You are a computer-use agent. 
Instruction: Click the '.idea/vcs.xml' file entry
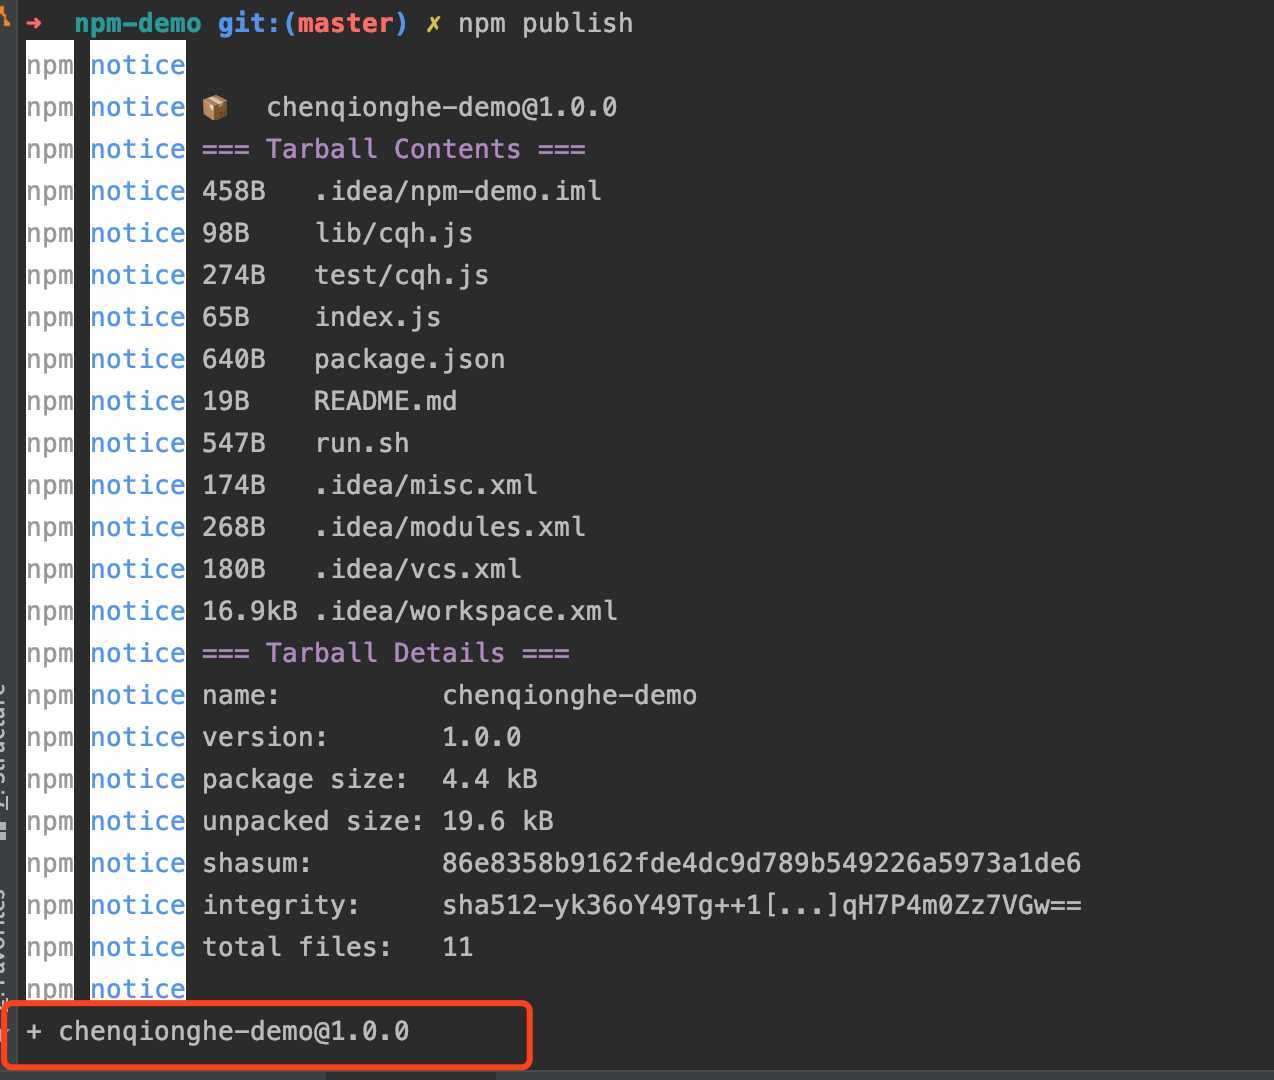pyautogui.click(x=417, y=569)
